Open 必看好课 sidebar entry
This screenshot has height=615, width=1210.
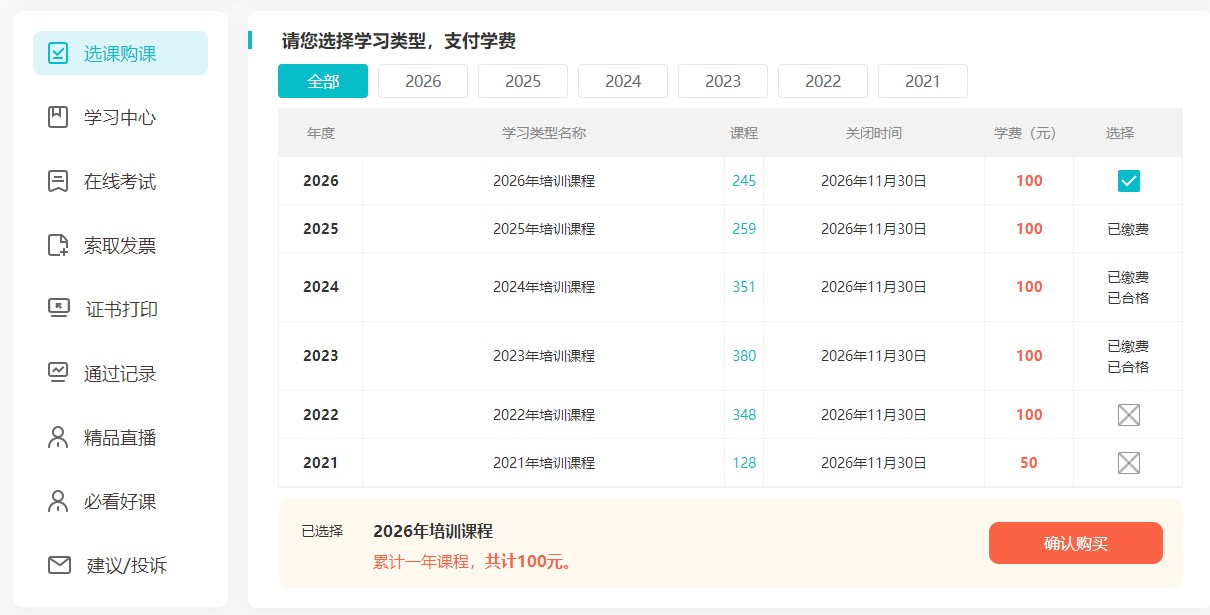(x=120, y=501)
